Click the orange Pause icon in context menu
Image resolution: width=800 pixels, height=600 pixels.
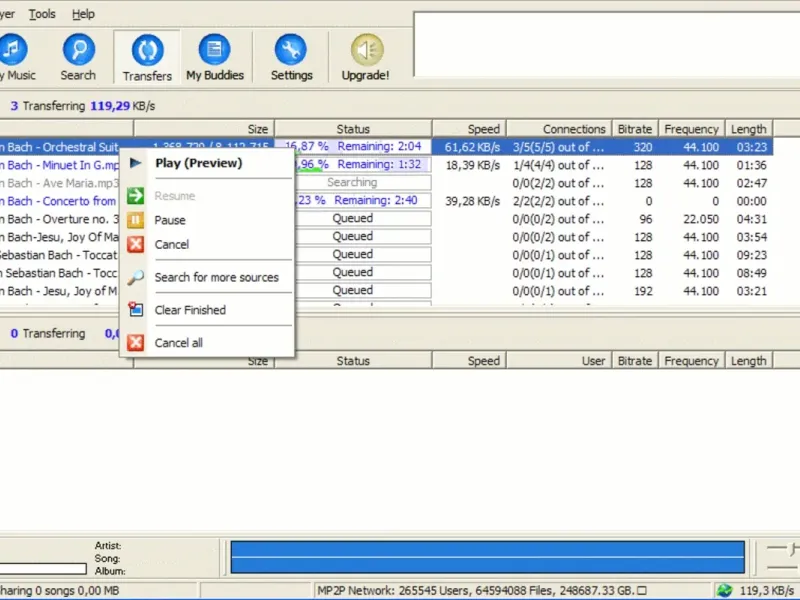pyautogui.click(x=136, y=220)
